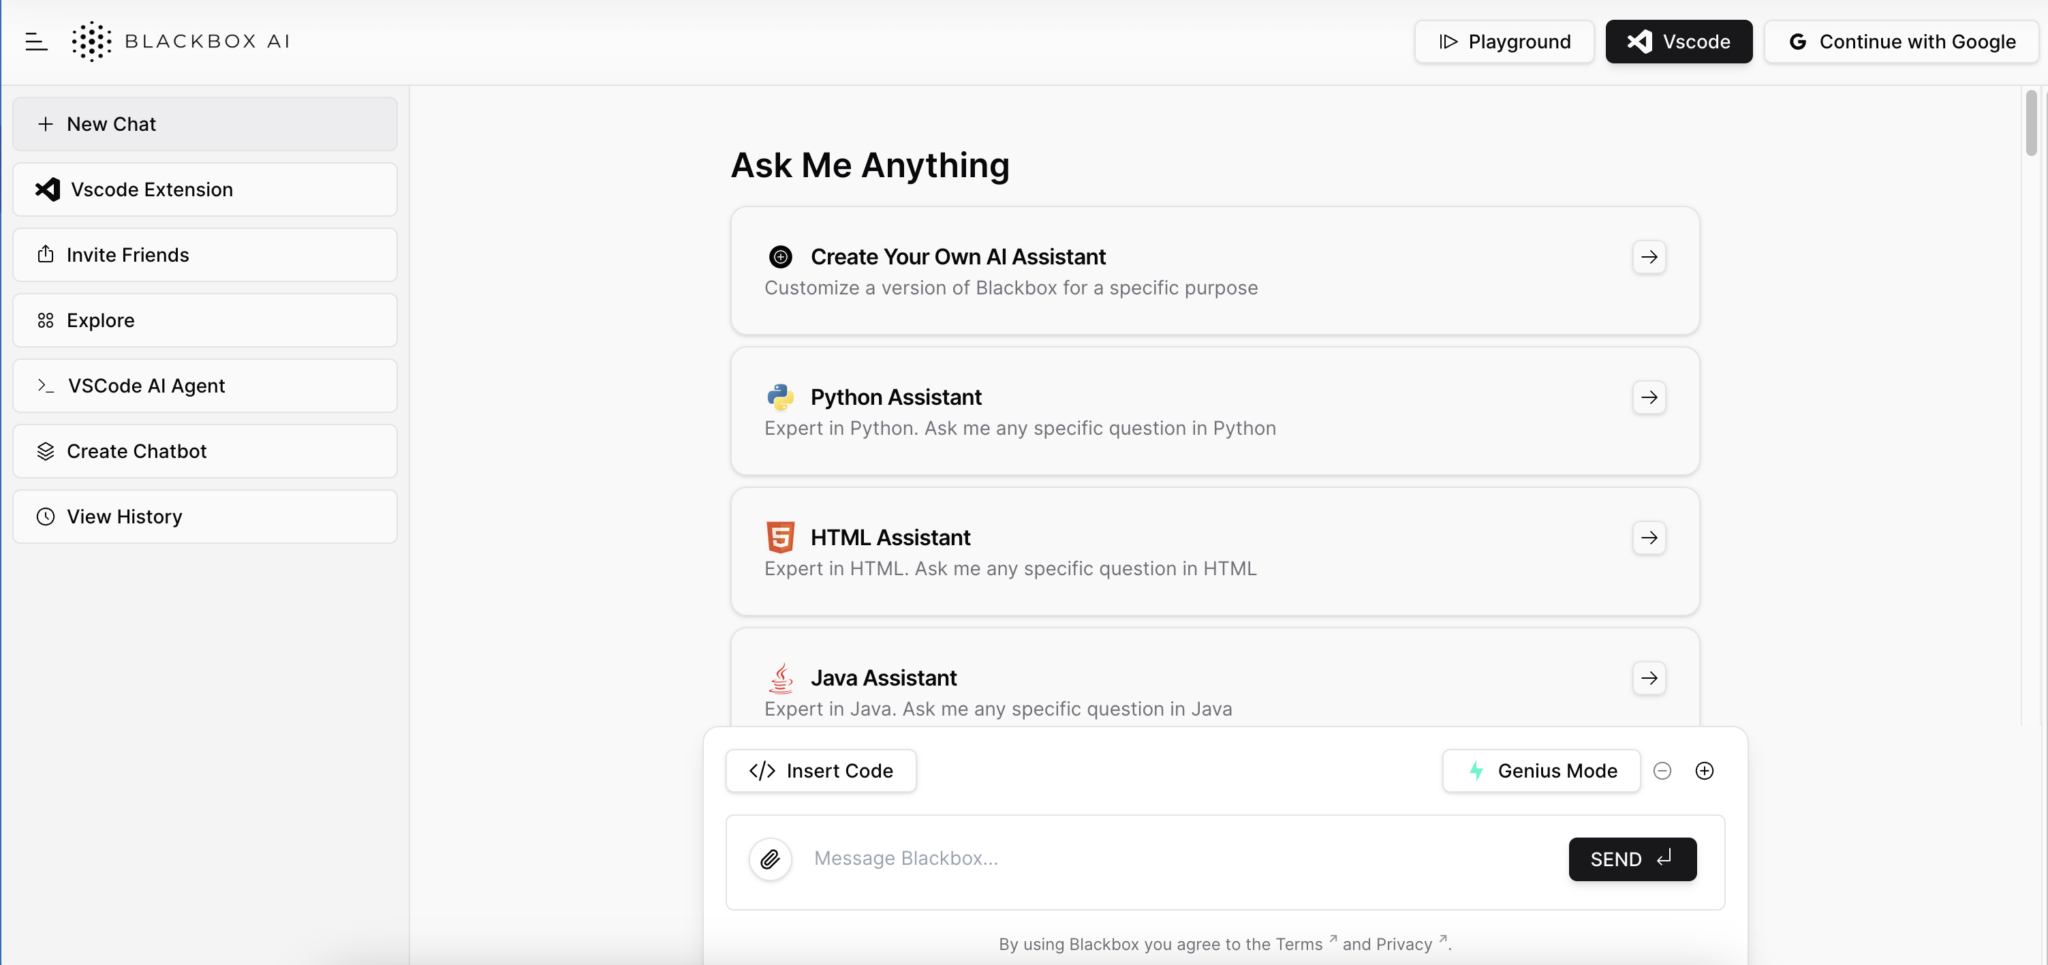Click the Blackbox AI logo
The image size is (2048, 965).
pos(181,41)
